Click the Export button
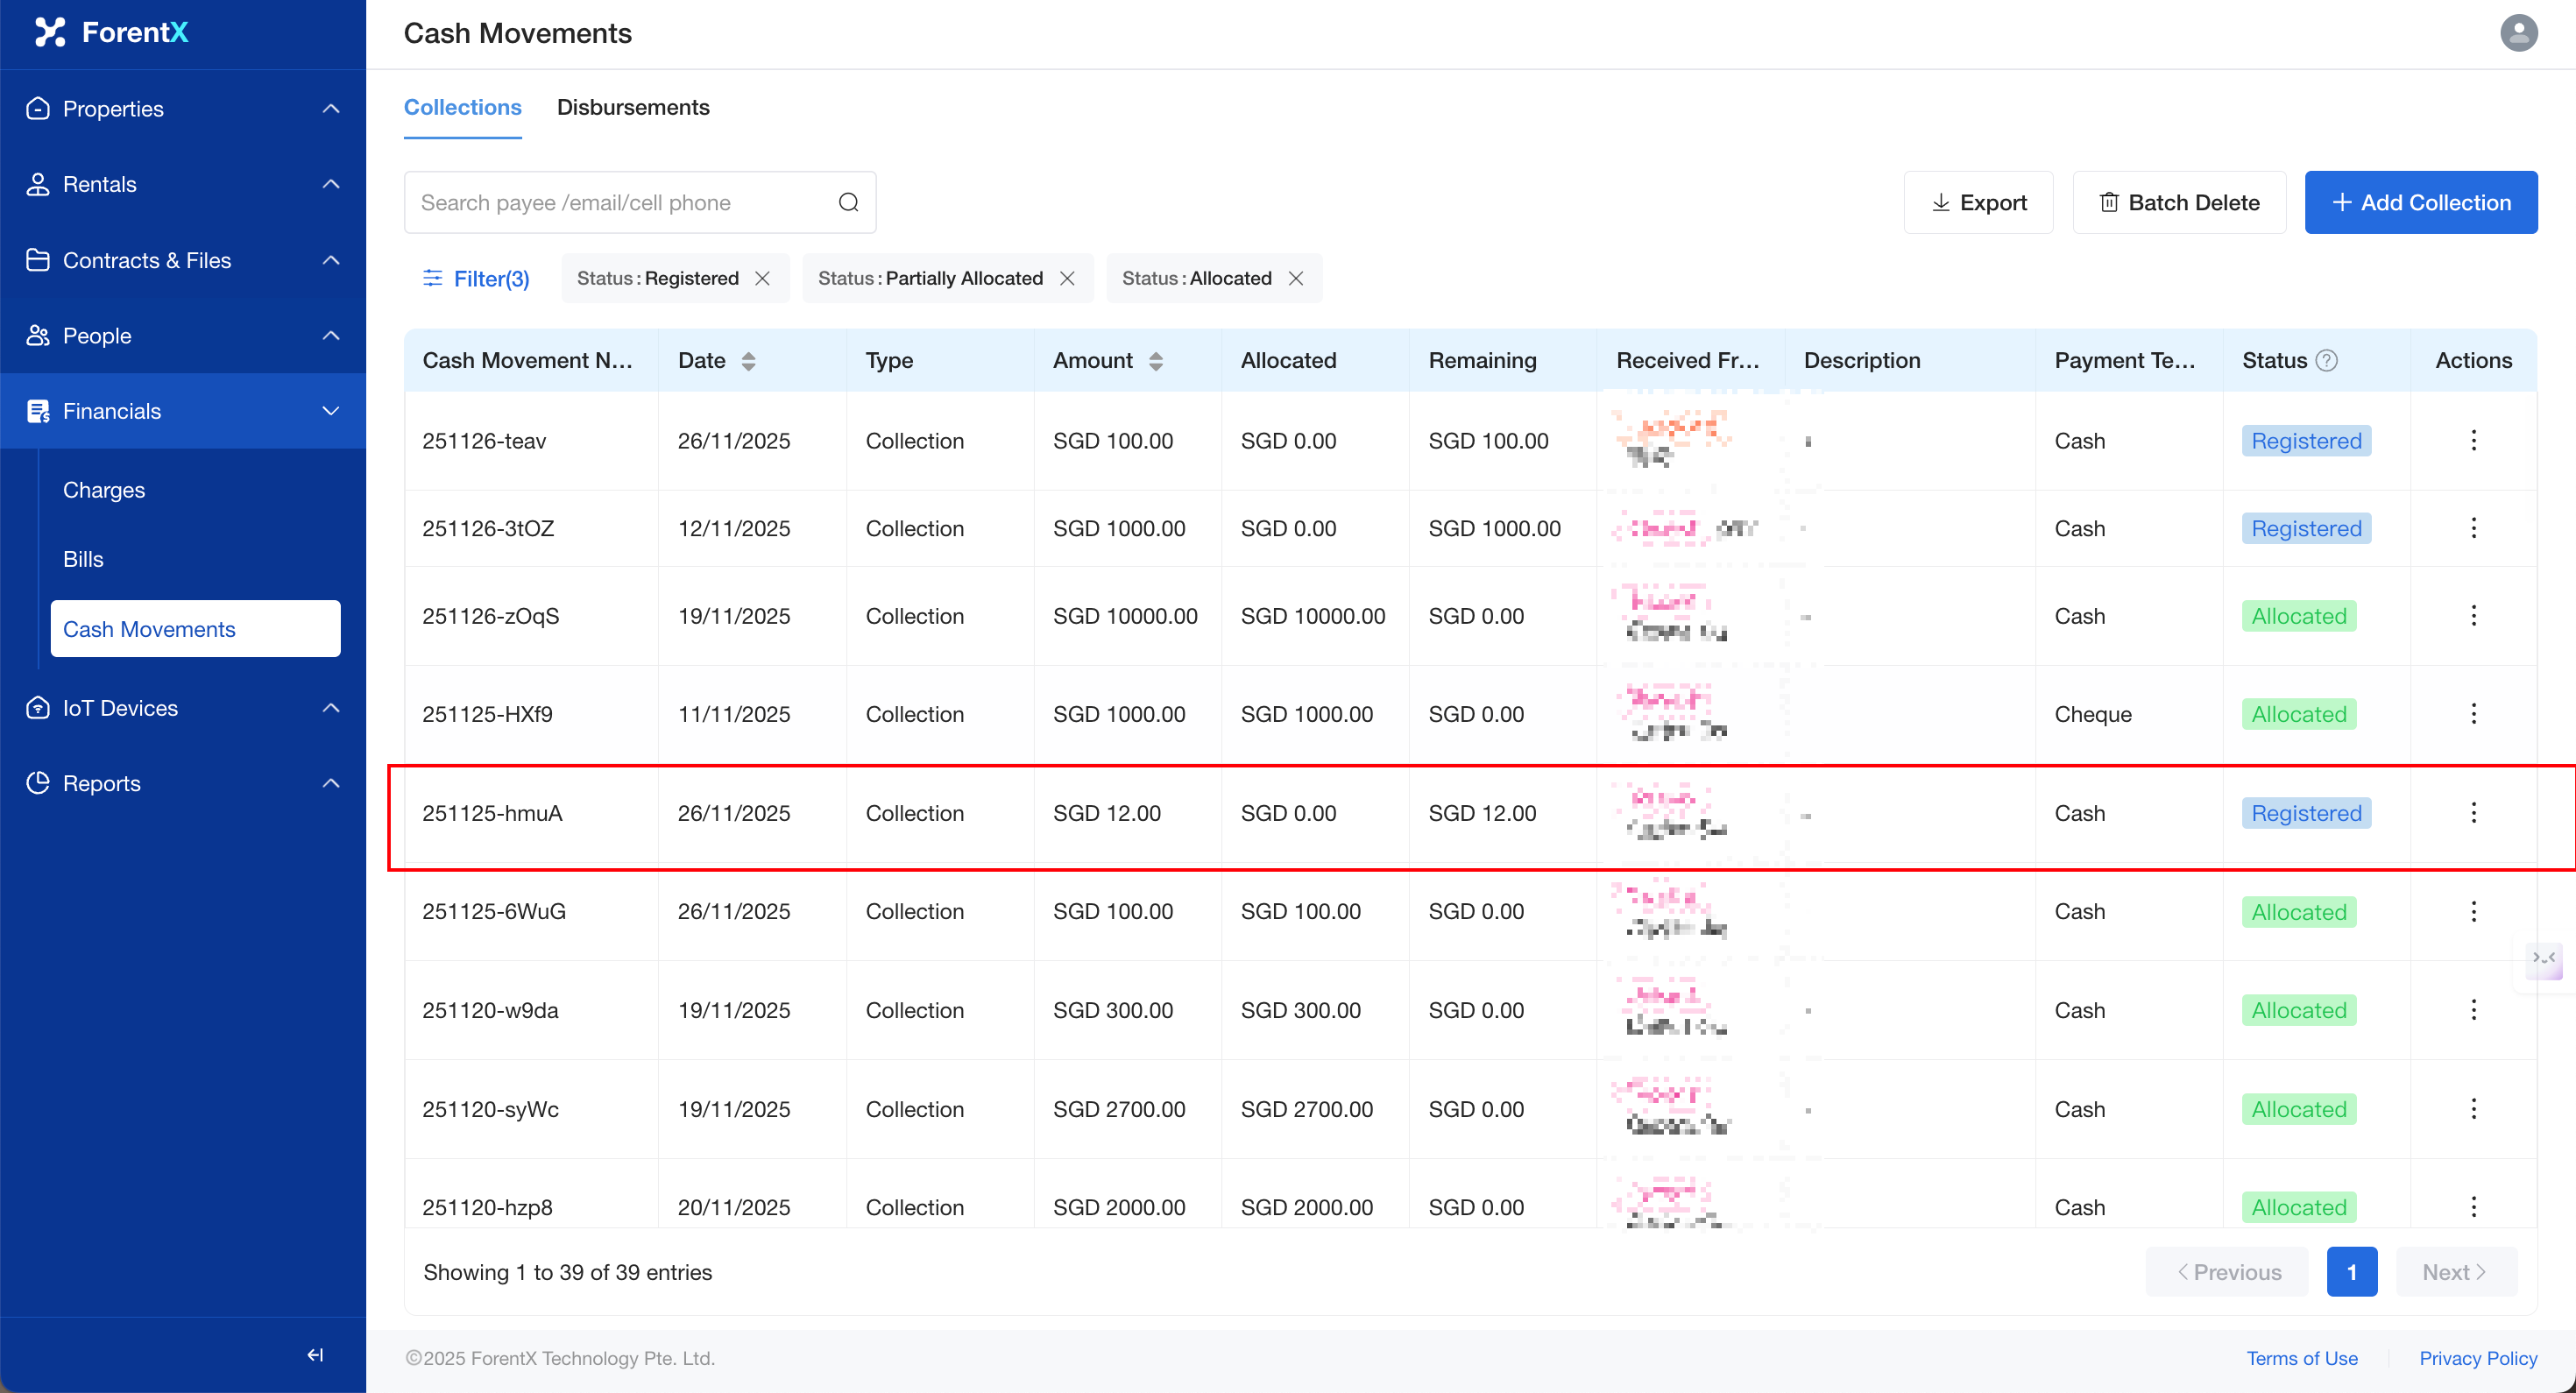 pos(1978,203)
